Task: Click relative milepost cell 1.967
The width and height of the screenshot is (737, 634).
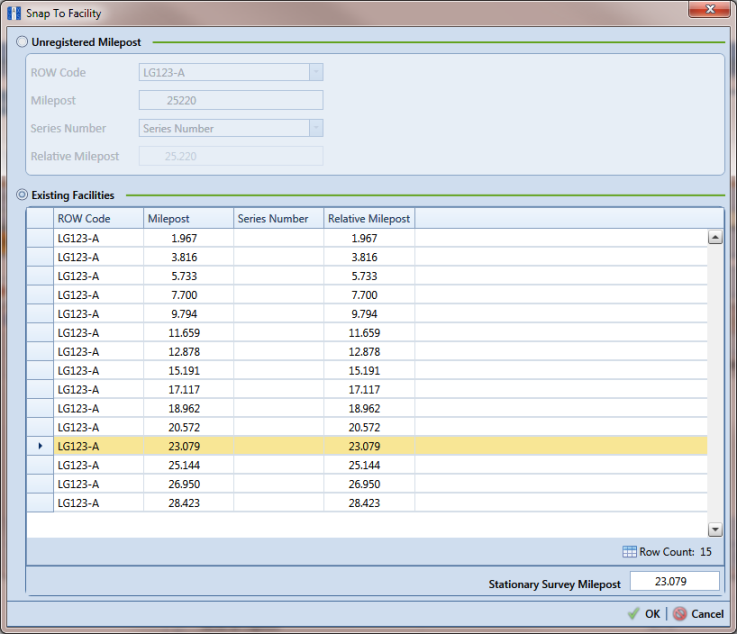Action: pyautogui.click(x=369, y=238)
